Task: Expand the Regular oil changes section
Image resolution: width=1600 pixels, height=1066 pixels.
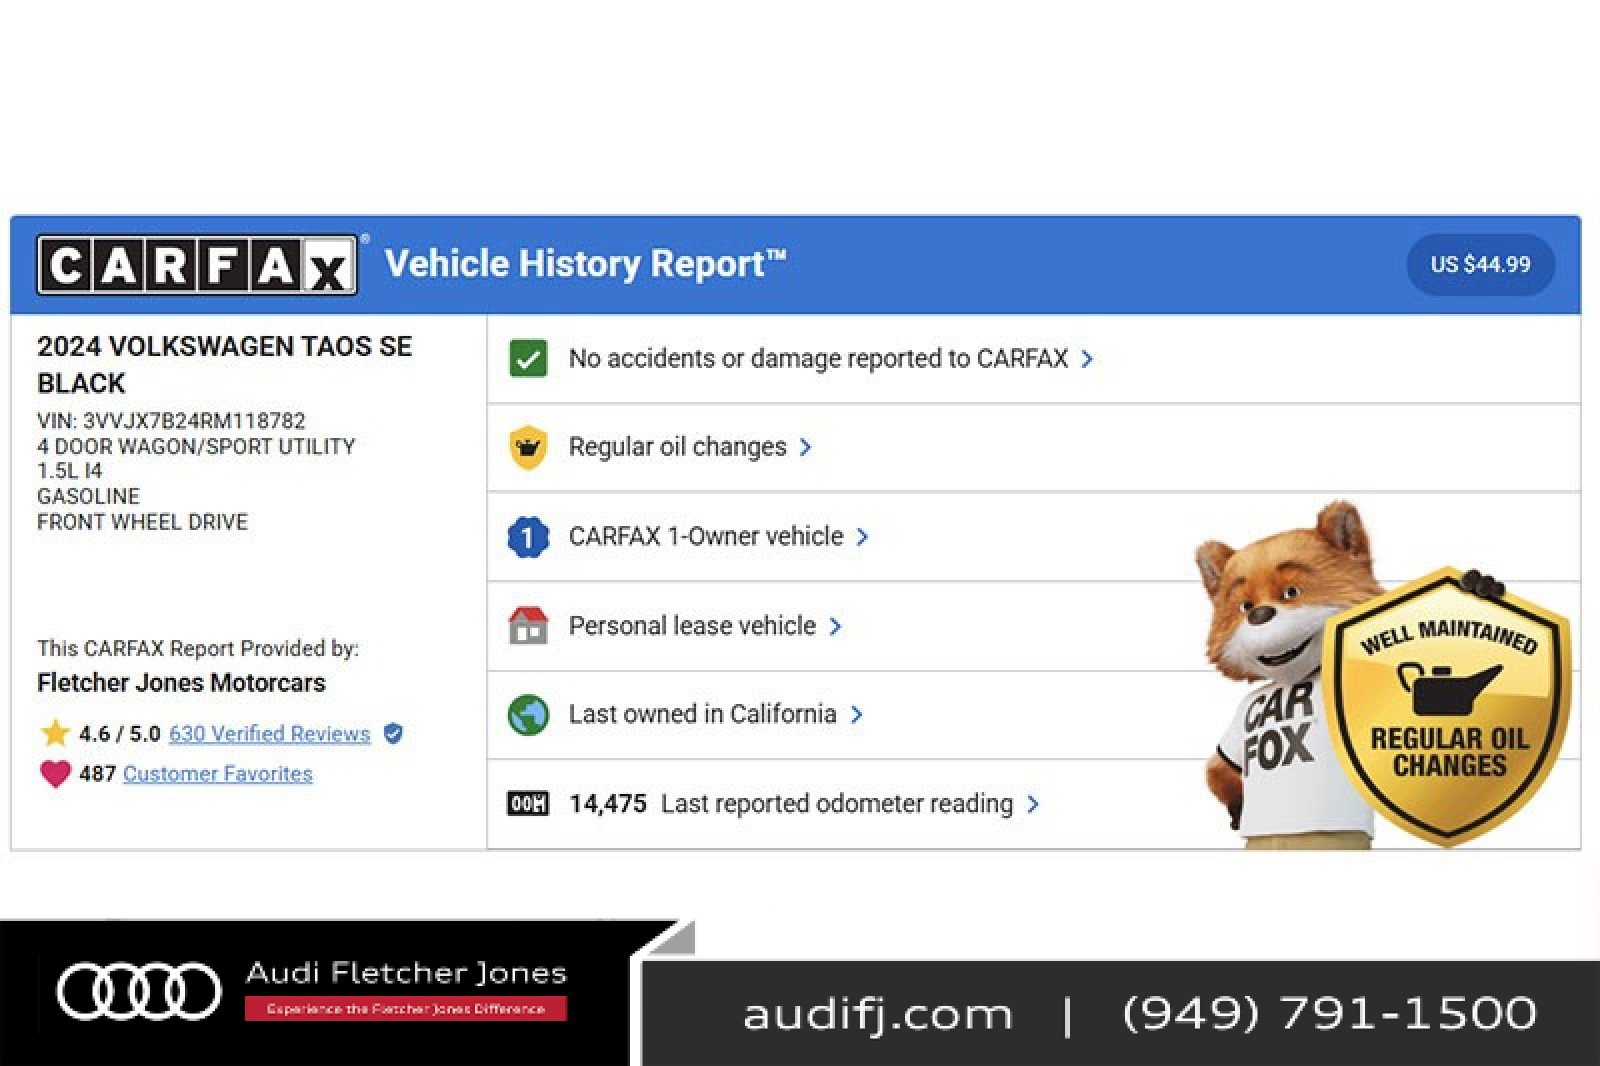Action: tap(806, 447)
